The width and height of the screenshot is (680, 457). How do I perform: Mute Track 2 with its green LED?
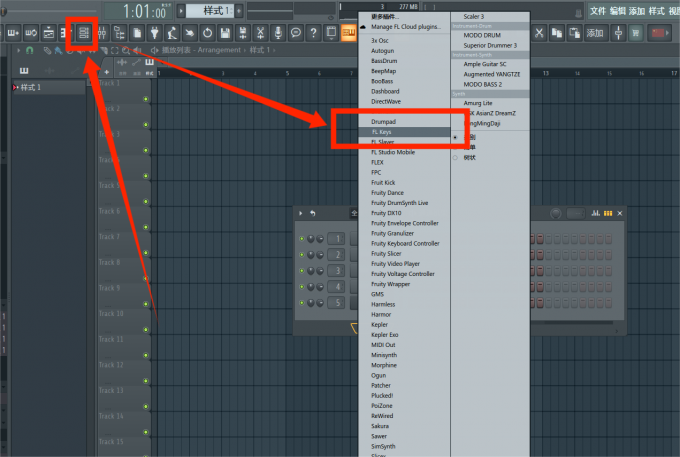[146, 125]
